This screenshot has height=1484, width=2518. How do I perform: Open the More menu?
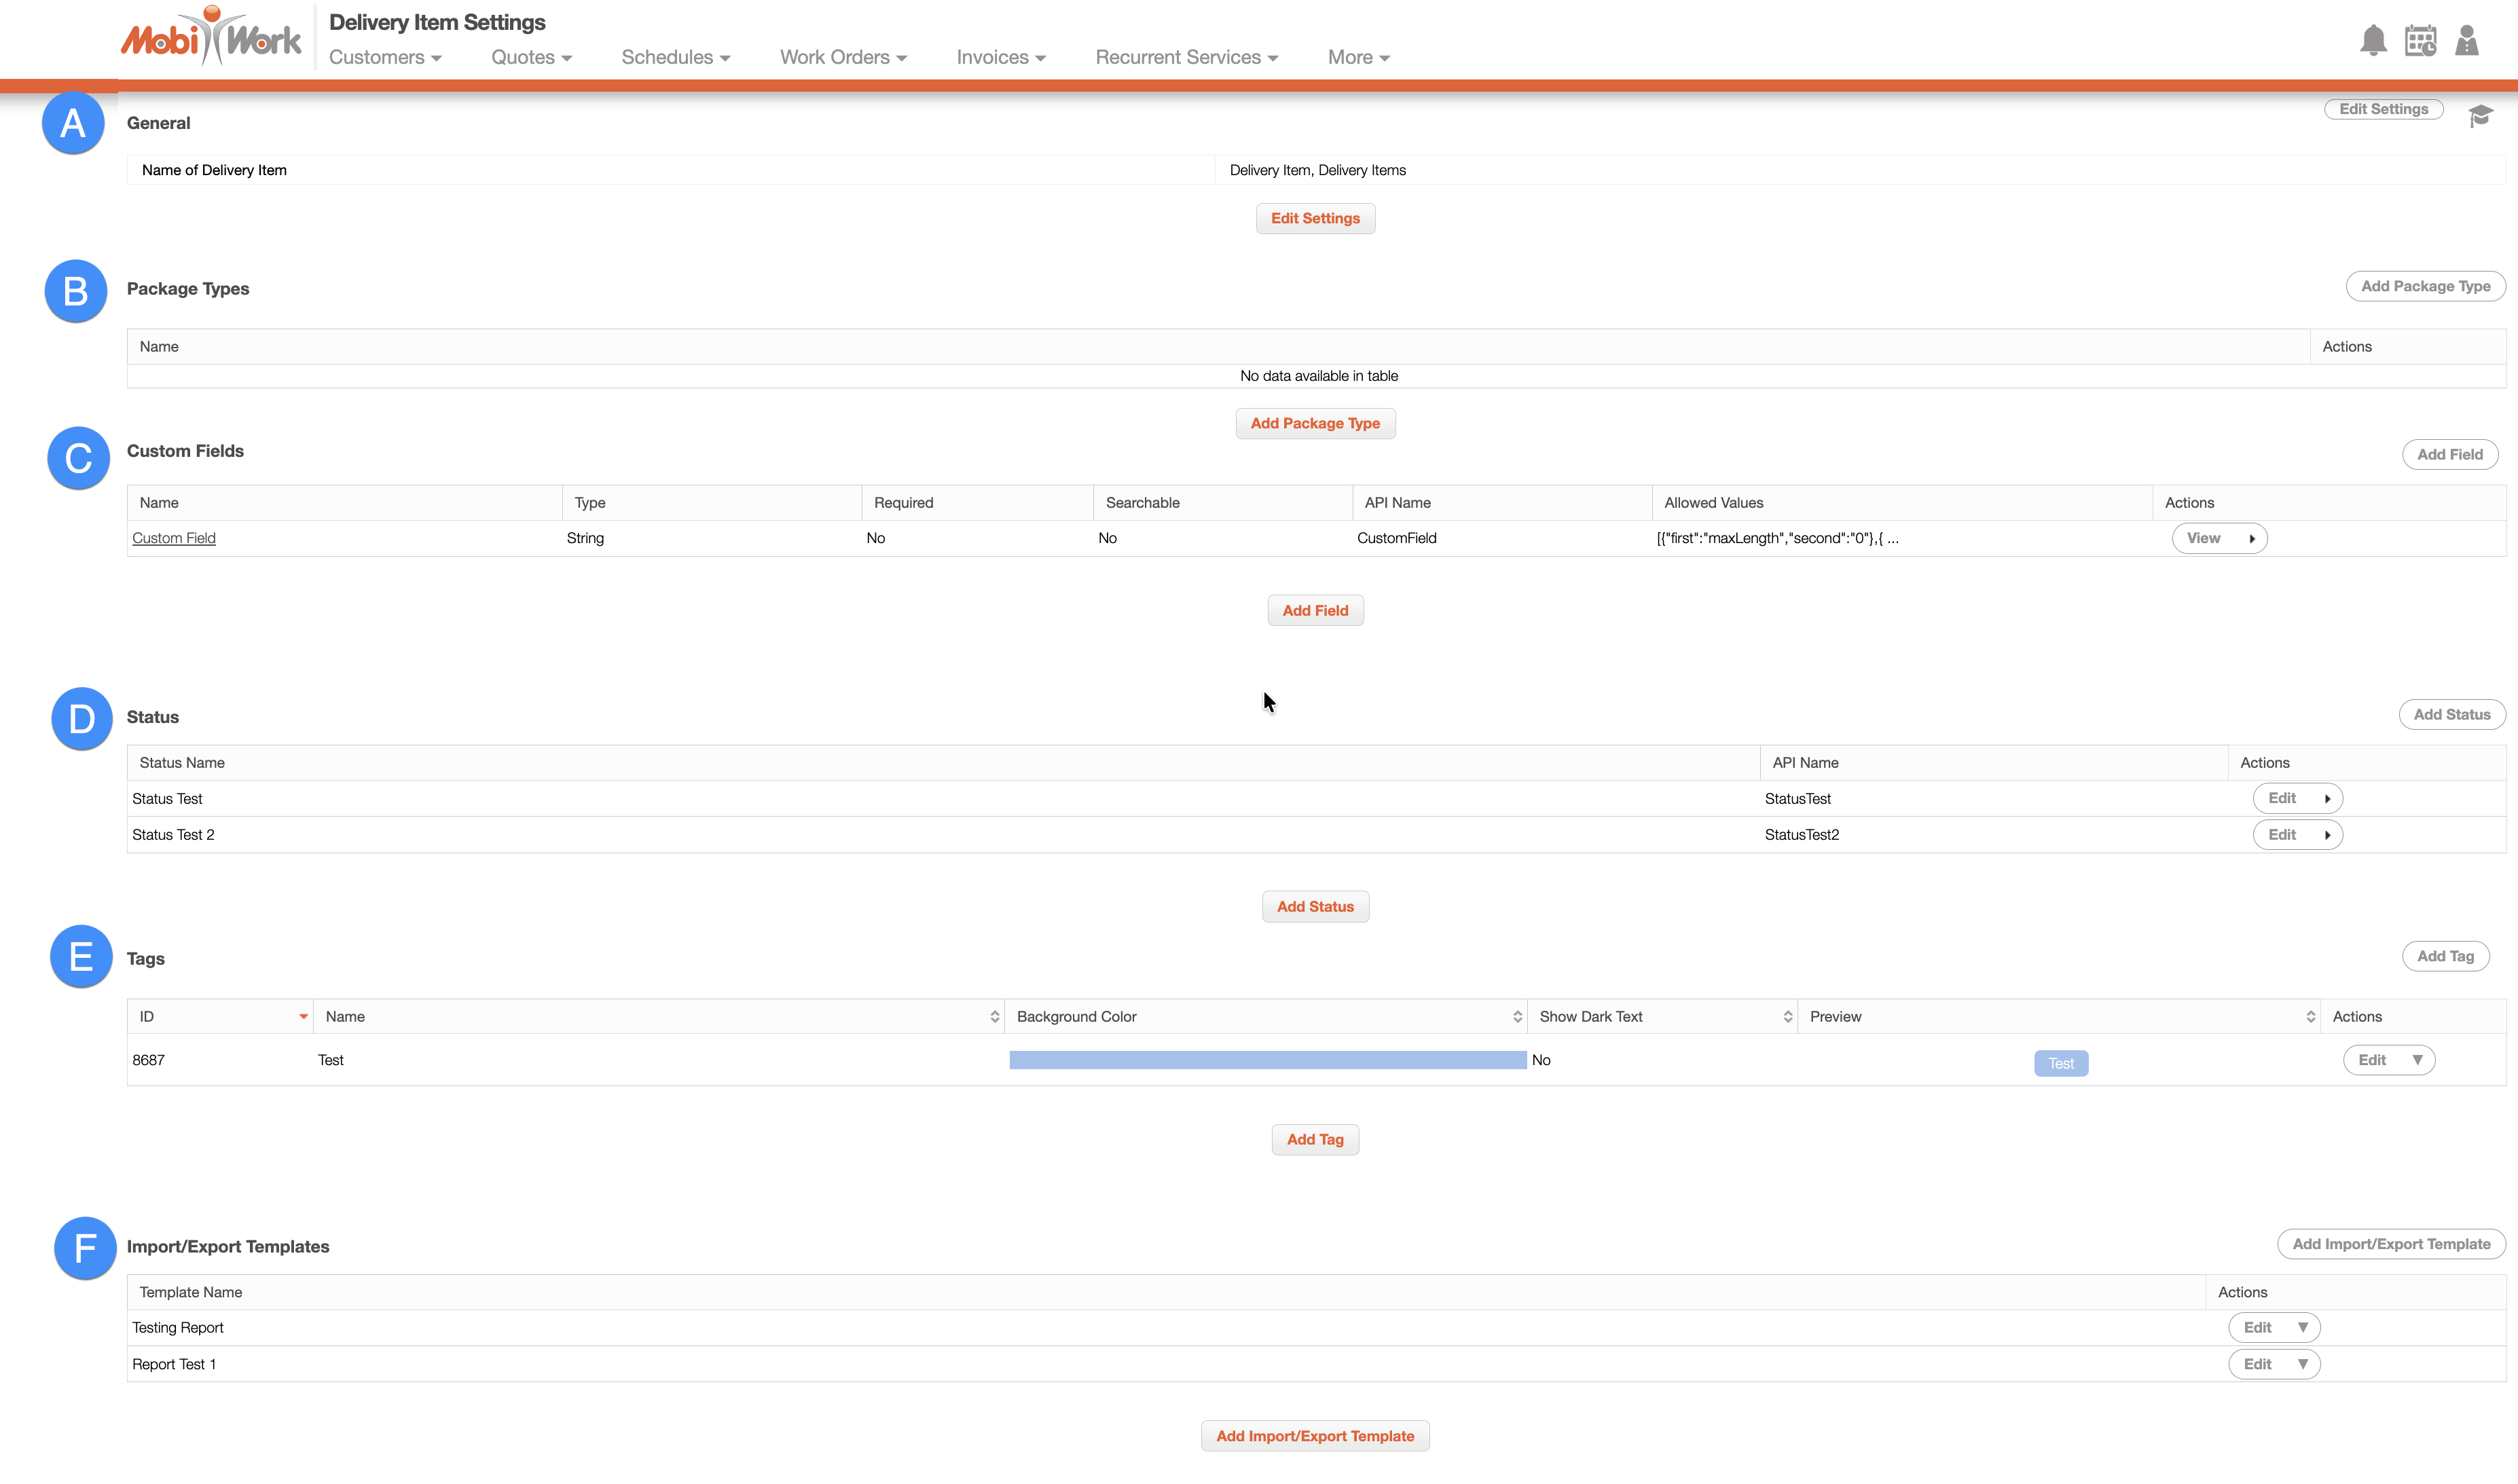[x=1359, y=57]
